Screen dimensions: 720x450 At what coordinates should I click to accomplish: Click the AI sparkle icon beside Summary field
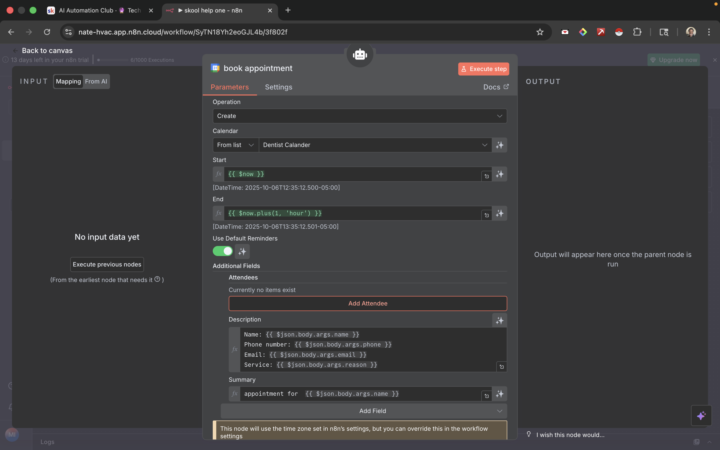(499, 394)
